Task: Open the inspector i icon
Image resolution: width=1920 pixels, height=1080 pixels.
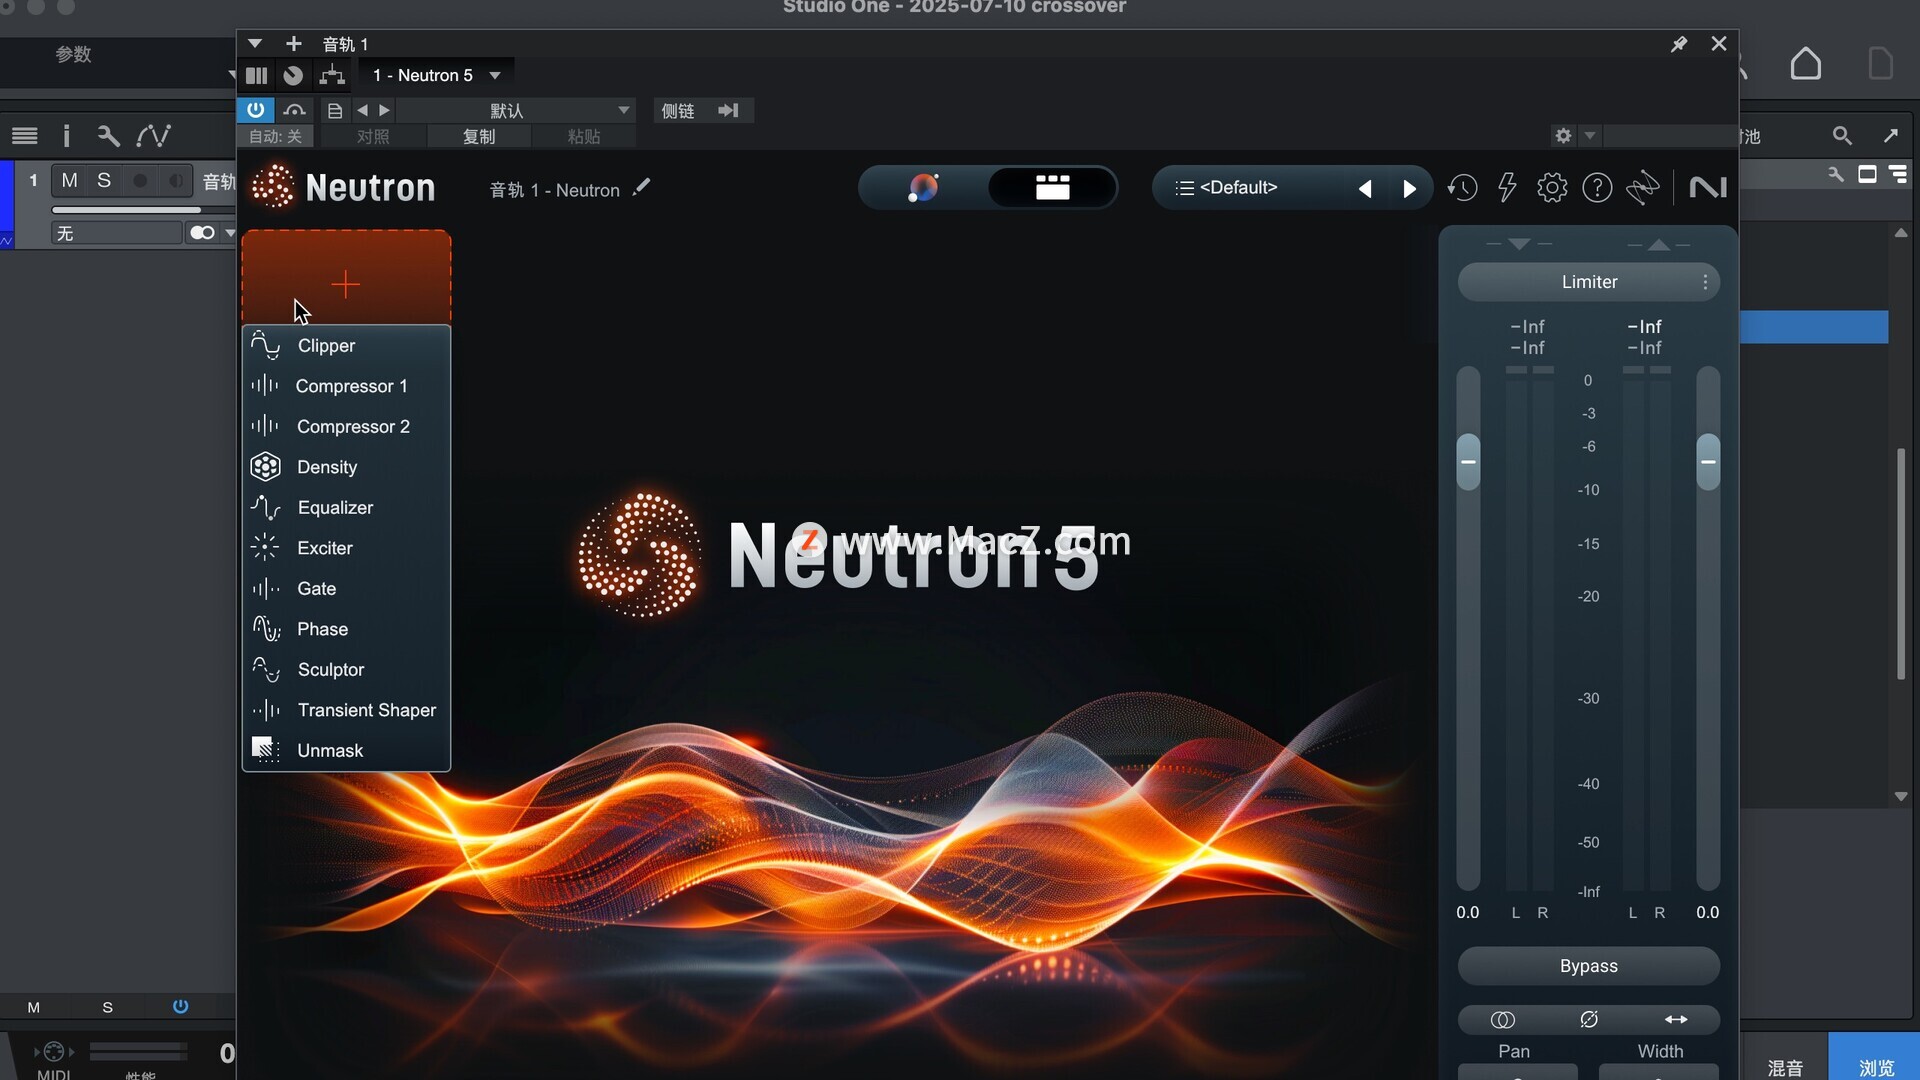Action: [67, 135]
